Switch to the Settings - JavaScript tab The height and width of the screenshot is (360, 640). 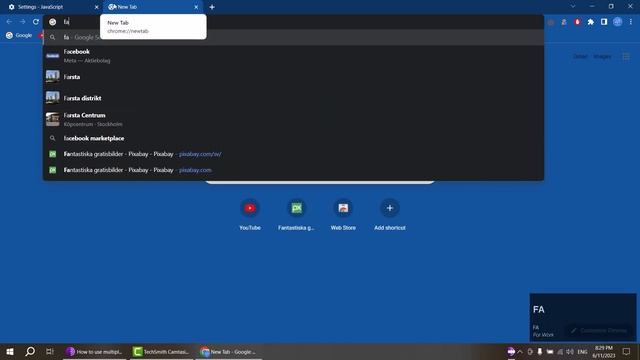click(52, 7)
